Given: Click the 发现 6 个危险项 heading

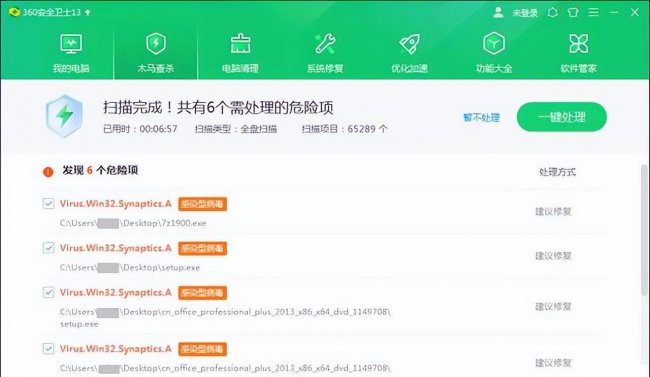Looking at the screenshot, I should point(100,170).
